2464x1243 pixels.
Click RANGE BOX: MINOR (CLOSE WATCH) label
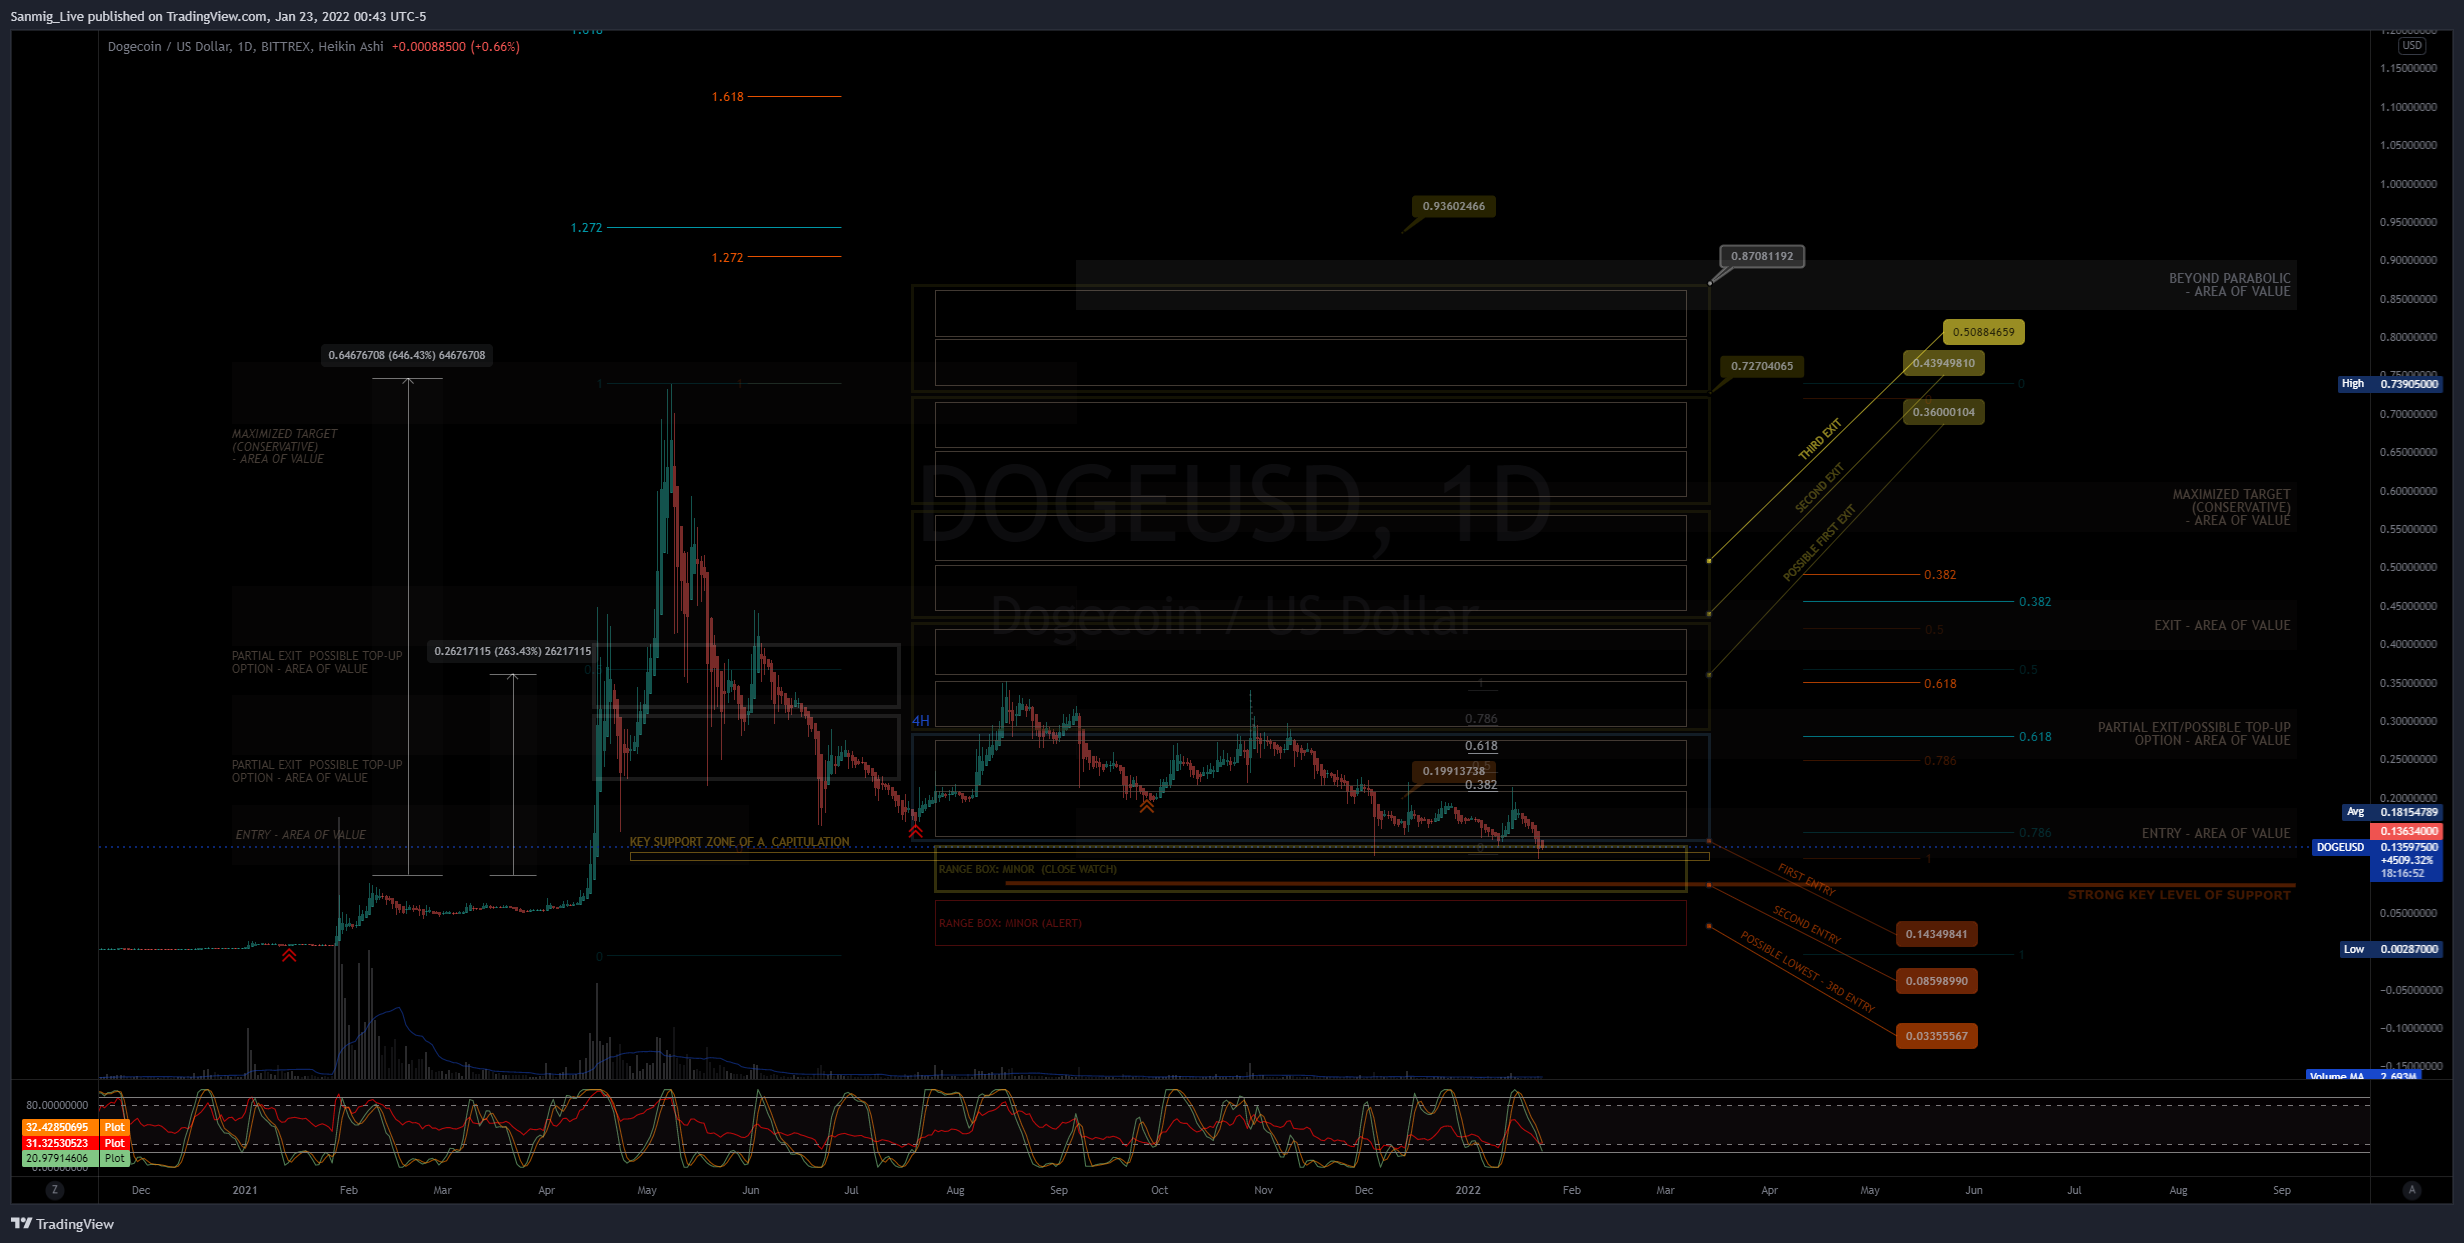(1028, 869)
